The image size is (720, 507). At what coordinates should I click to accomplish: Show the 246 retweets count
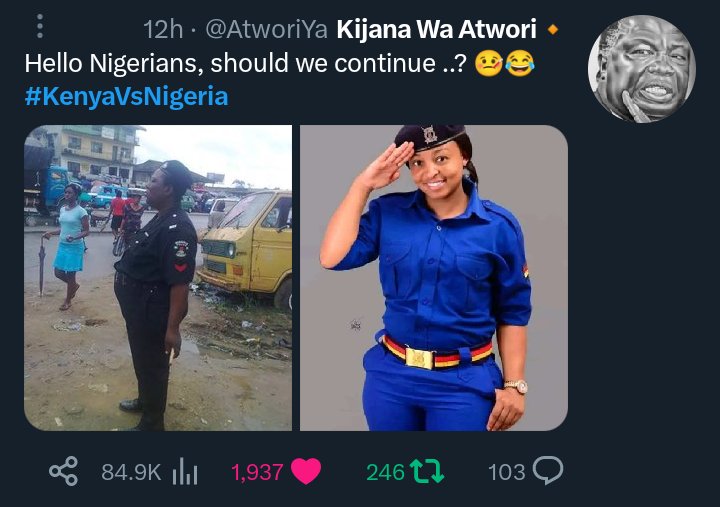point(385,472)
